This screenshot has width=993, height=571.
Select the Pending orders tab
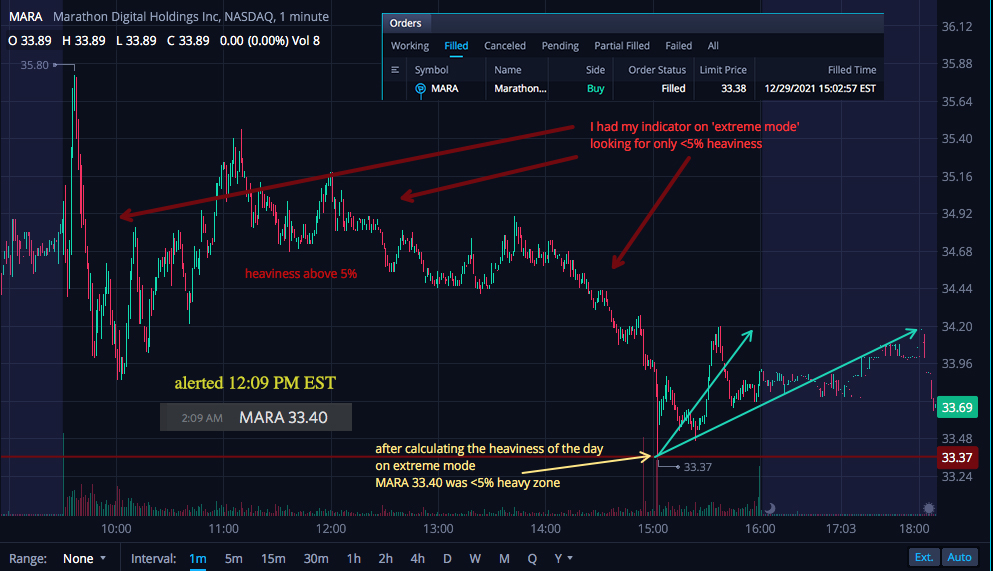coord(560,46)
